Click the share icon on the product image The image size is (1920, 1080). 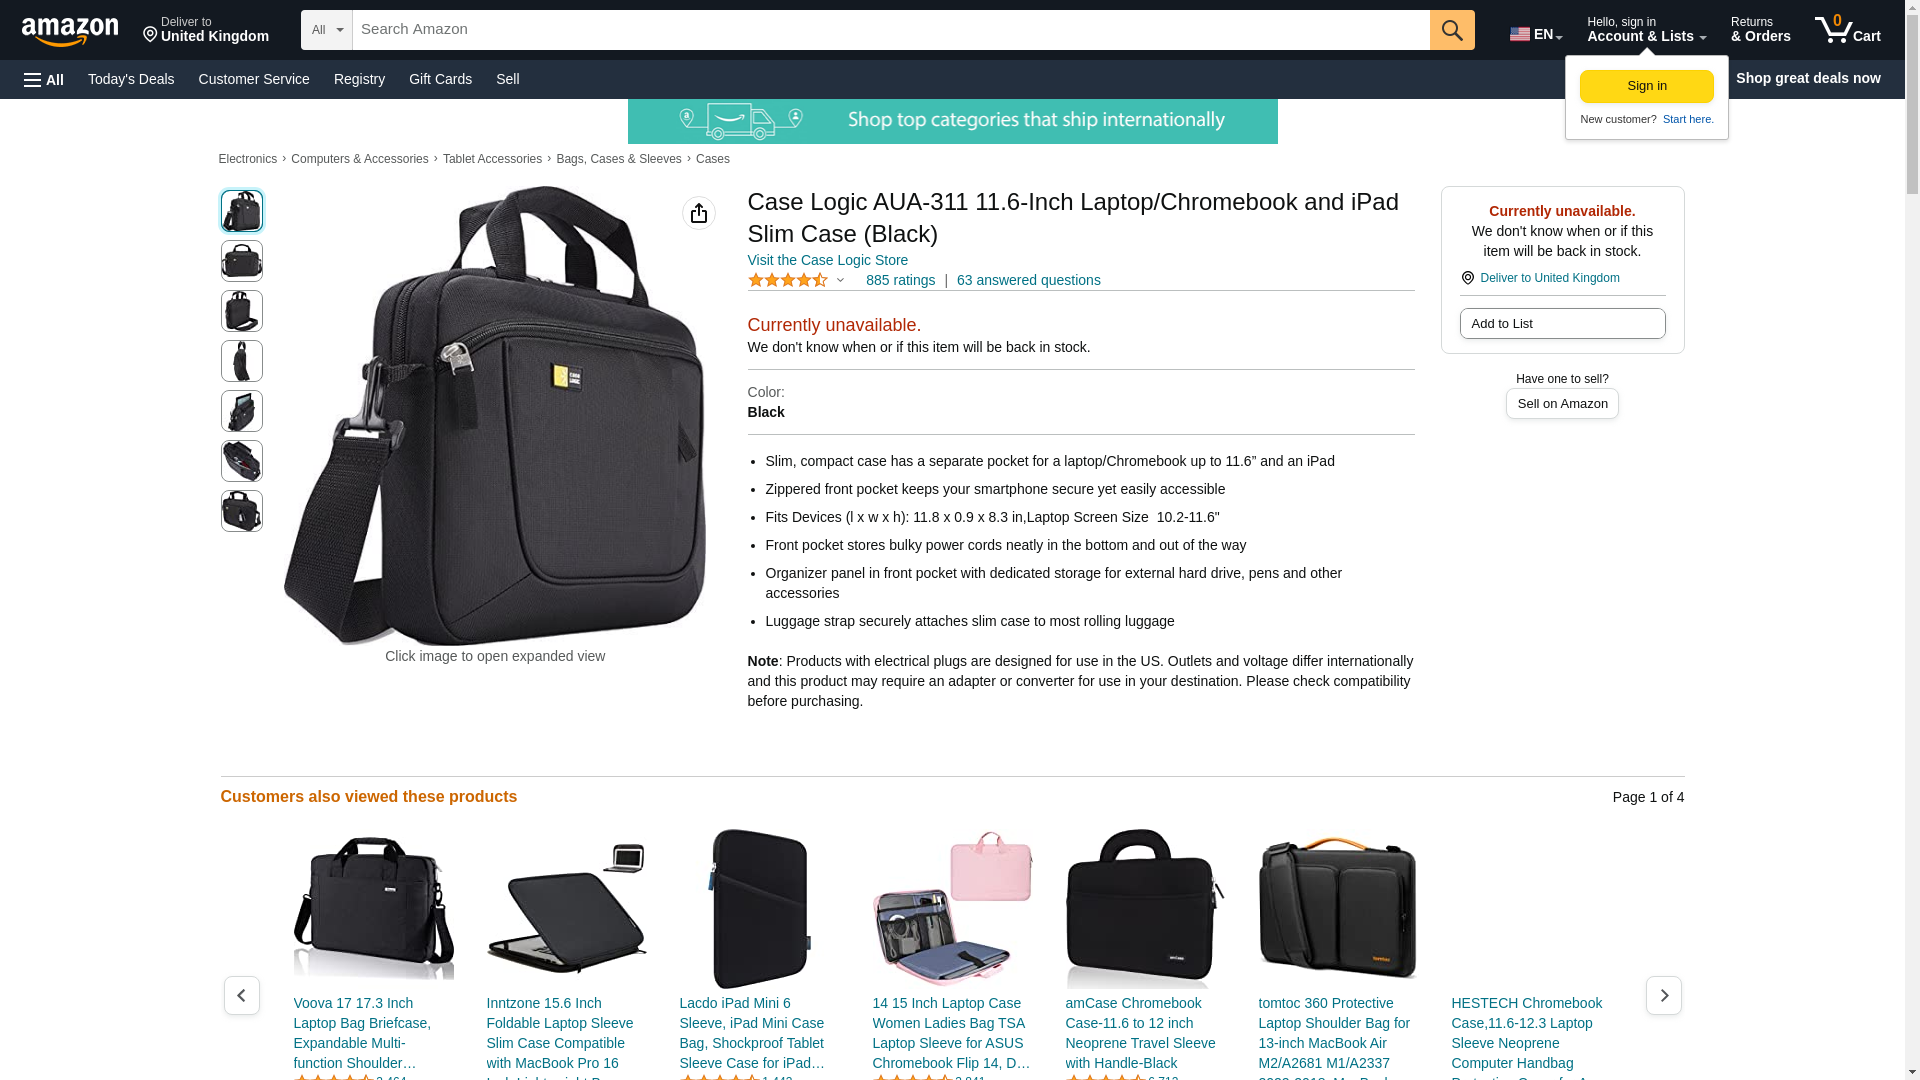(698, 213)
